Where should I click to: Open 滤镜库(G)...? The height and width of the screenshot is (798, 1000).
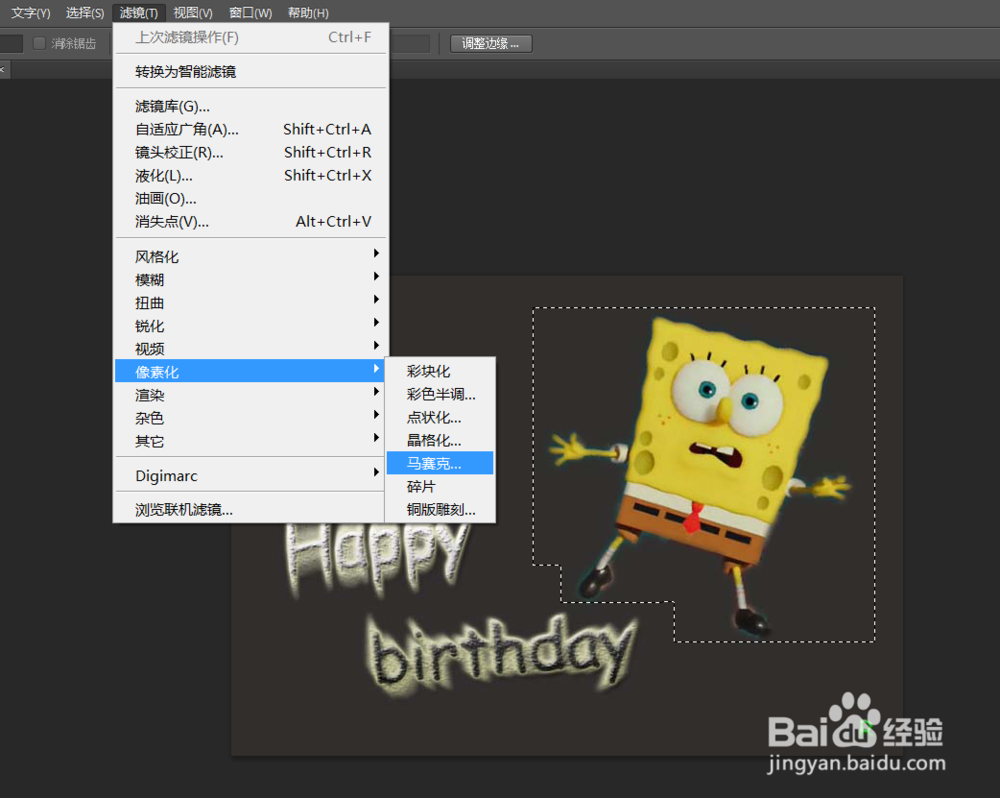coord(251,106)
